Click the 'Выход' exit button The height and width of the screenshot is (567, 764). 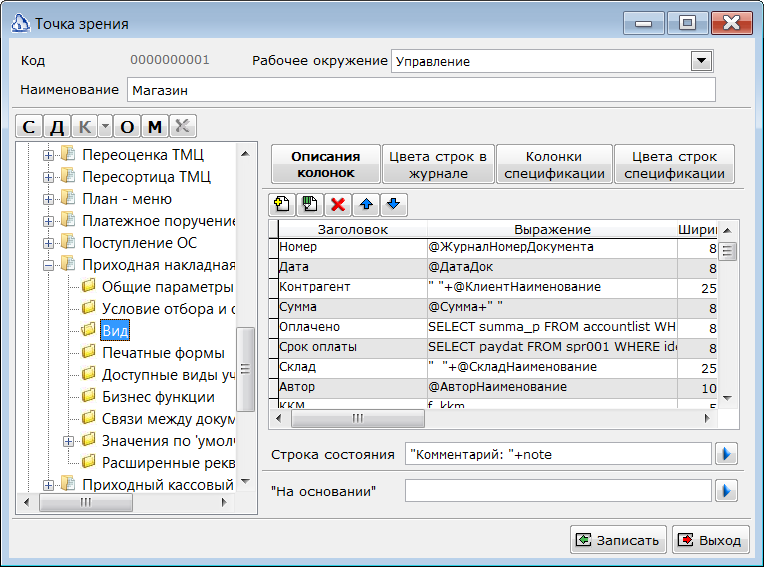[711, 540]
